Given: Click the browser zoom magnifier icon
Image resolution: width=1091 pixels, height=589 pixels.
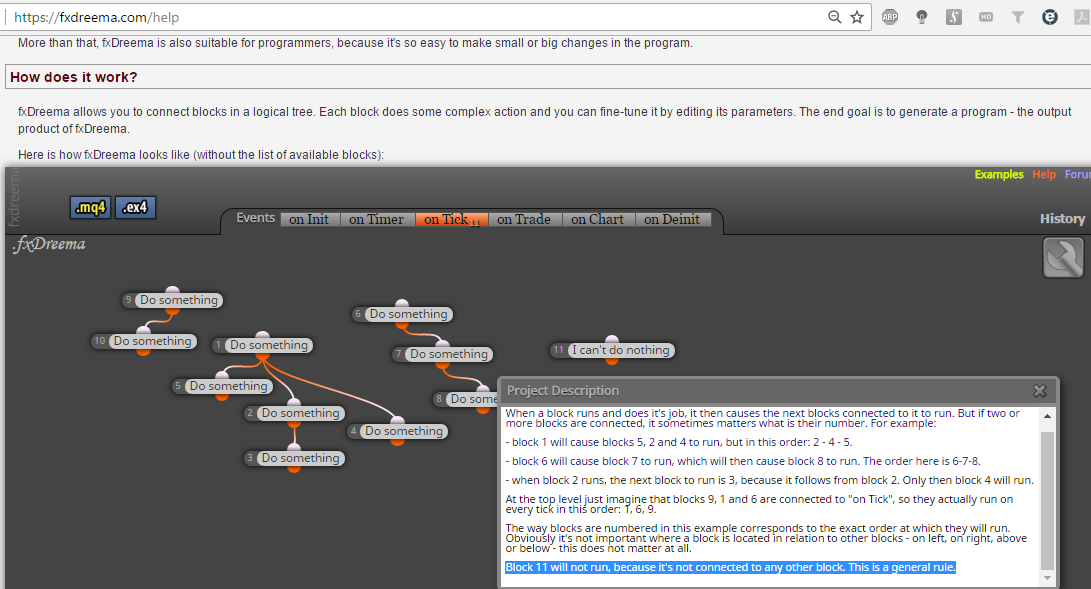Looking at the screenshot, I should click(x=834, y=17).
